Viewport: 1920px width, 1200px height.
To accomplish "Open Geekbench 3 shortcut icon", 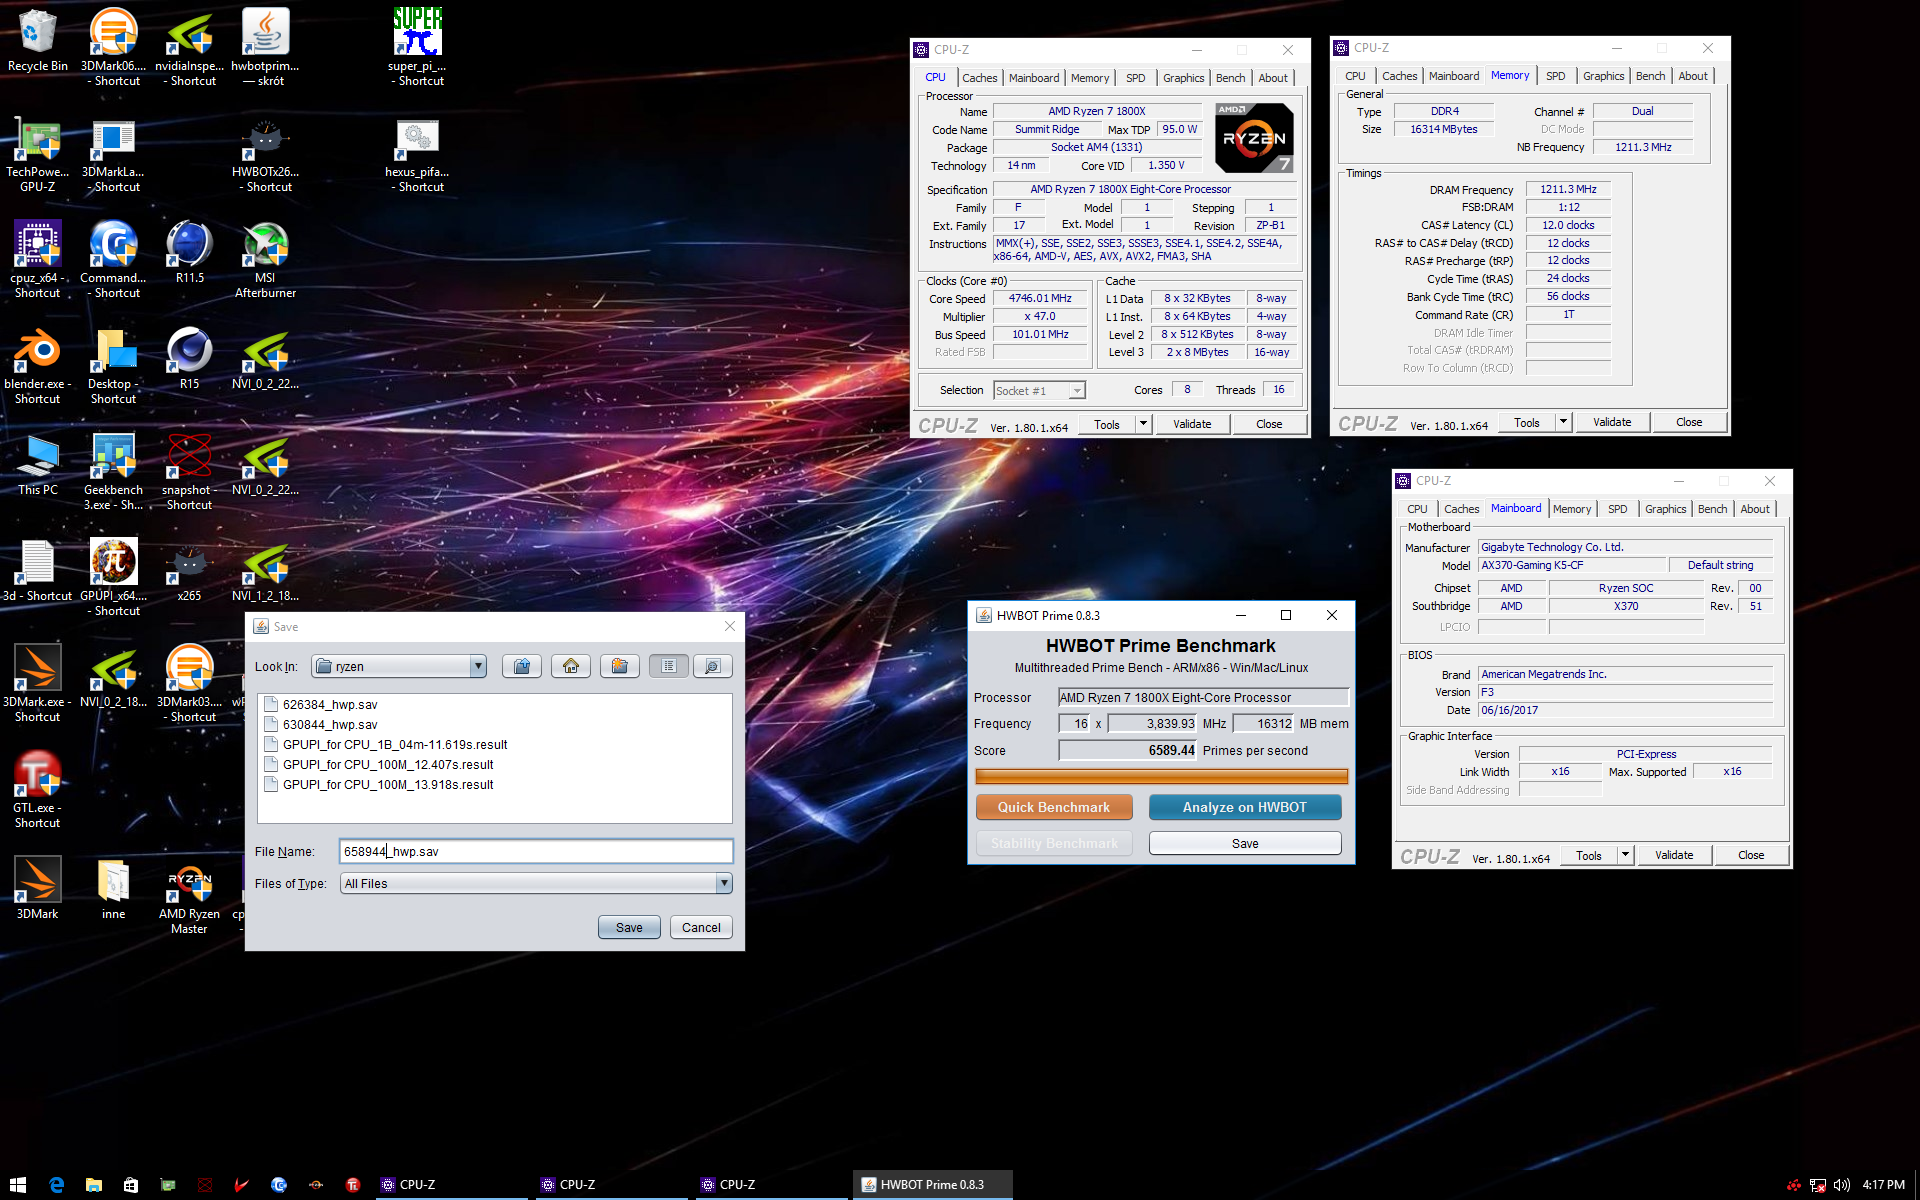I will [113, 471].
